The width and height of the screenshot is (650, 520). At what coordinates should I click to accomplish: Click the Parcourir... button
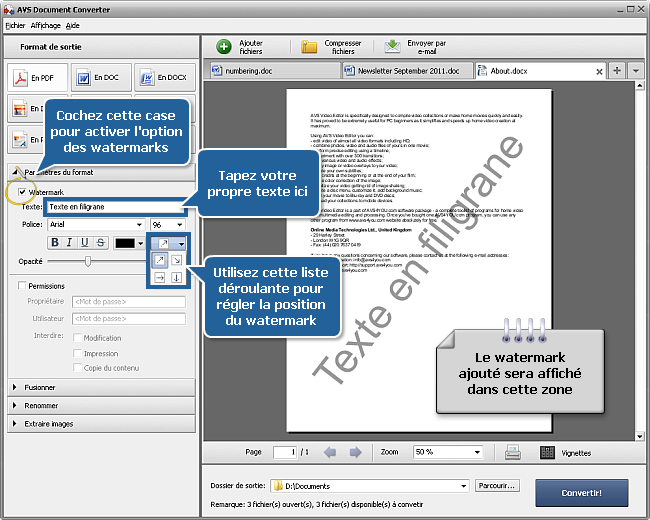(x=497, y=486)
